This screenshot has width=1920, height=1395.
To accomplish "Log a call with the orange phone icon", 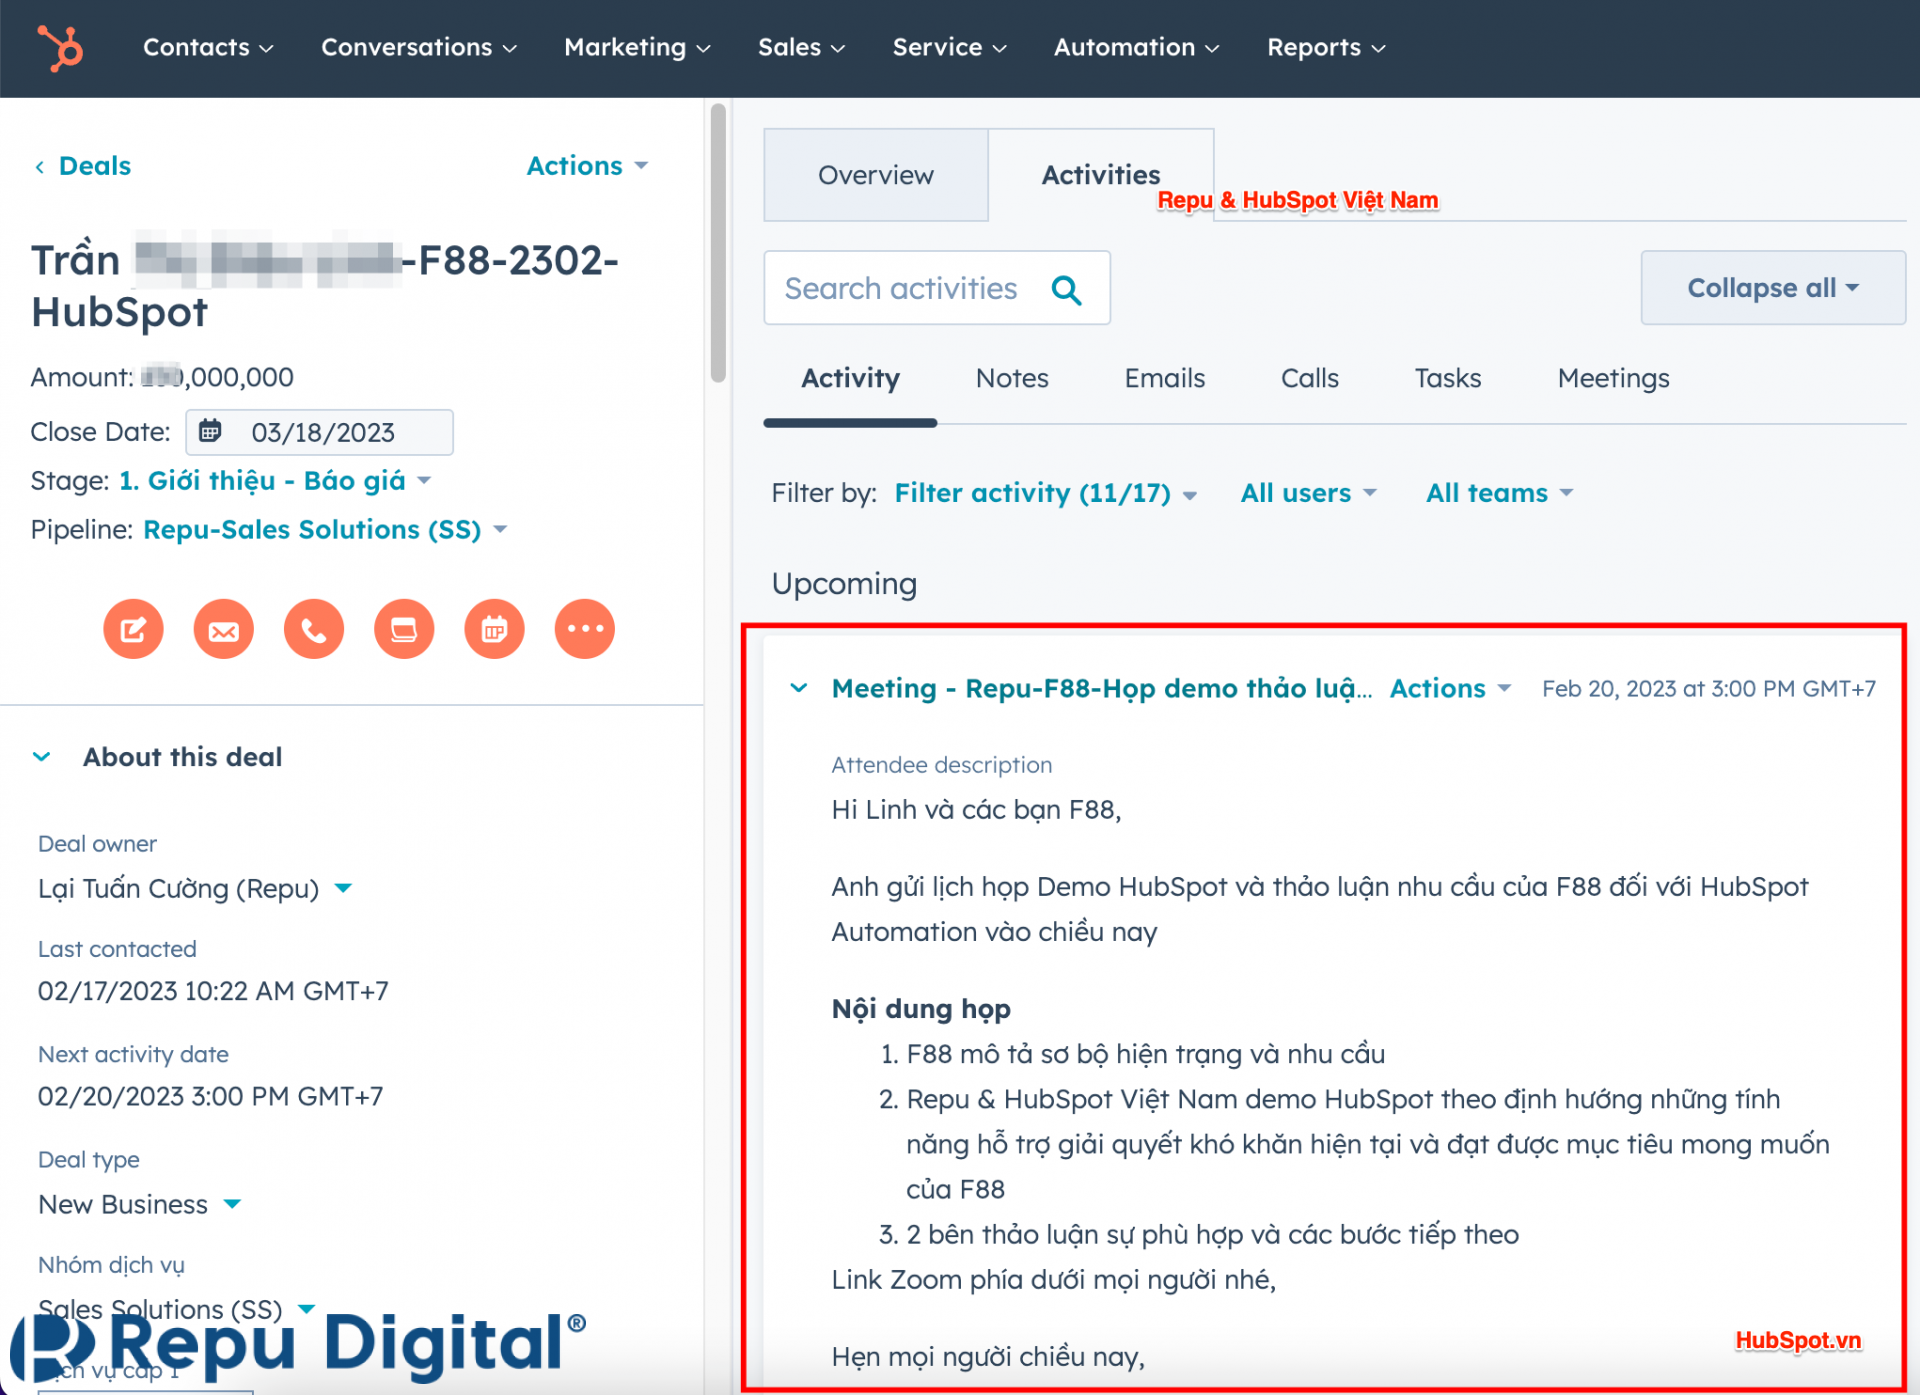I will pyautogui.click(x=313, y=629).
